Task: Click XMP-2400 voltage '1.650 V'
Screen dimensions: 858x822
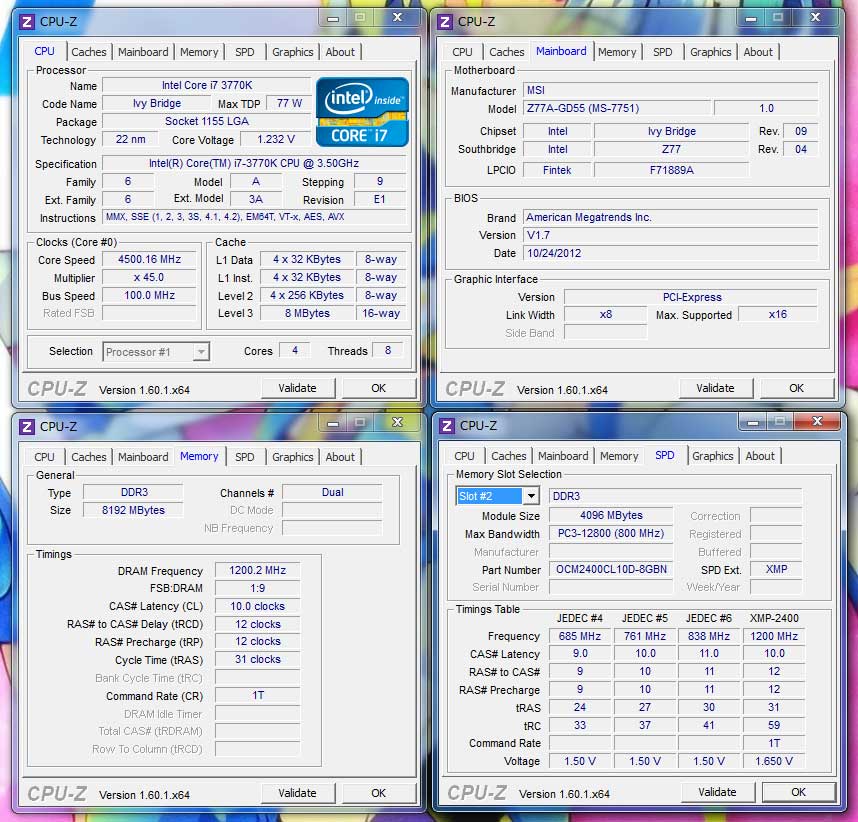Action: [774, 761]
